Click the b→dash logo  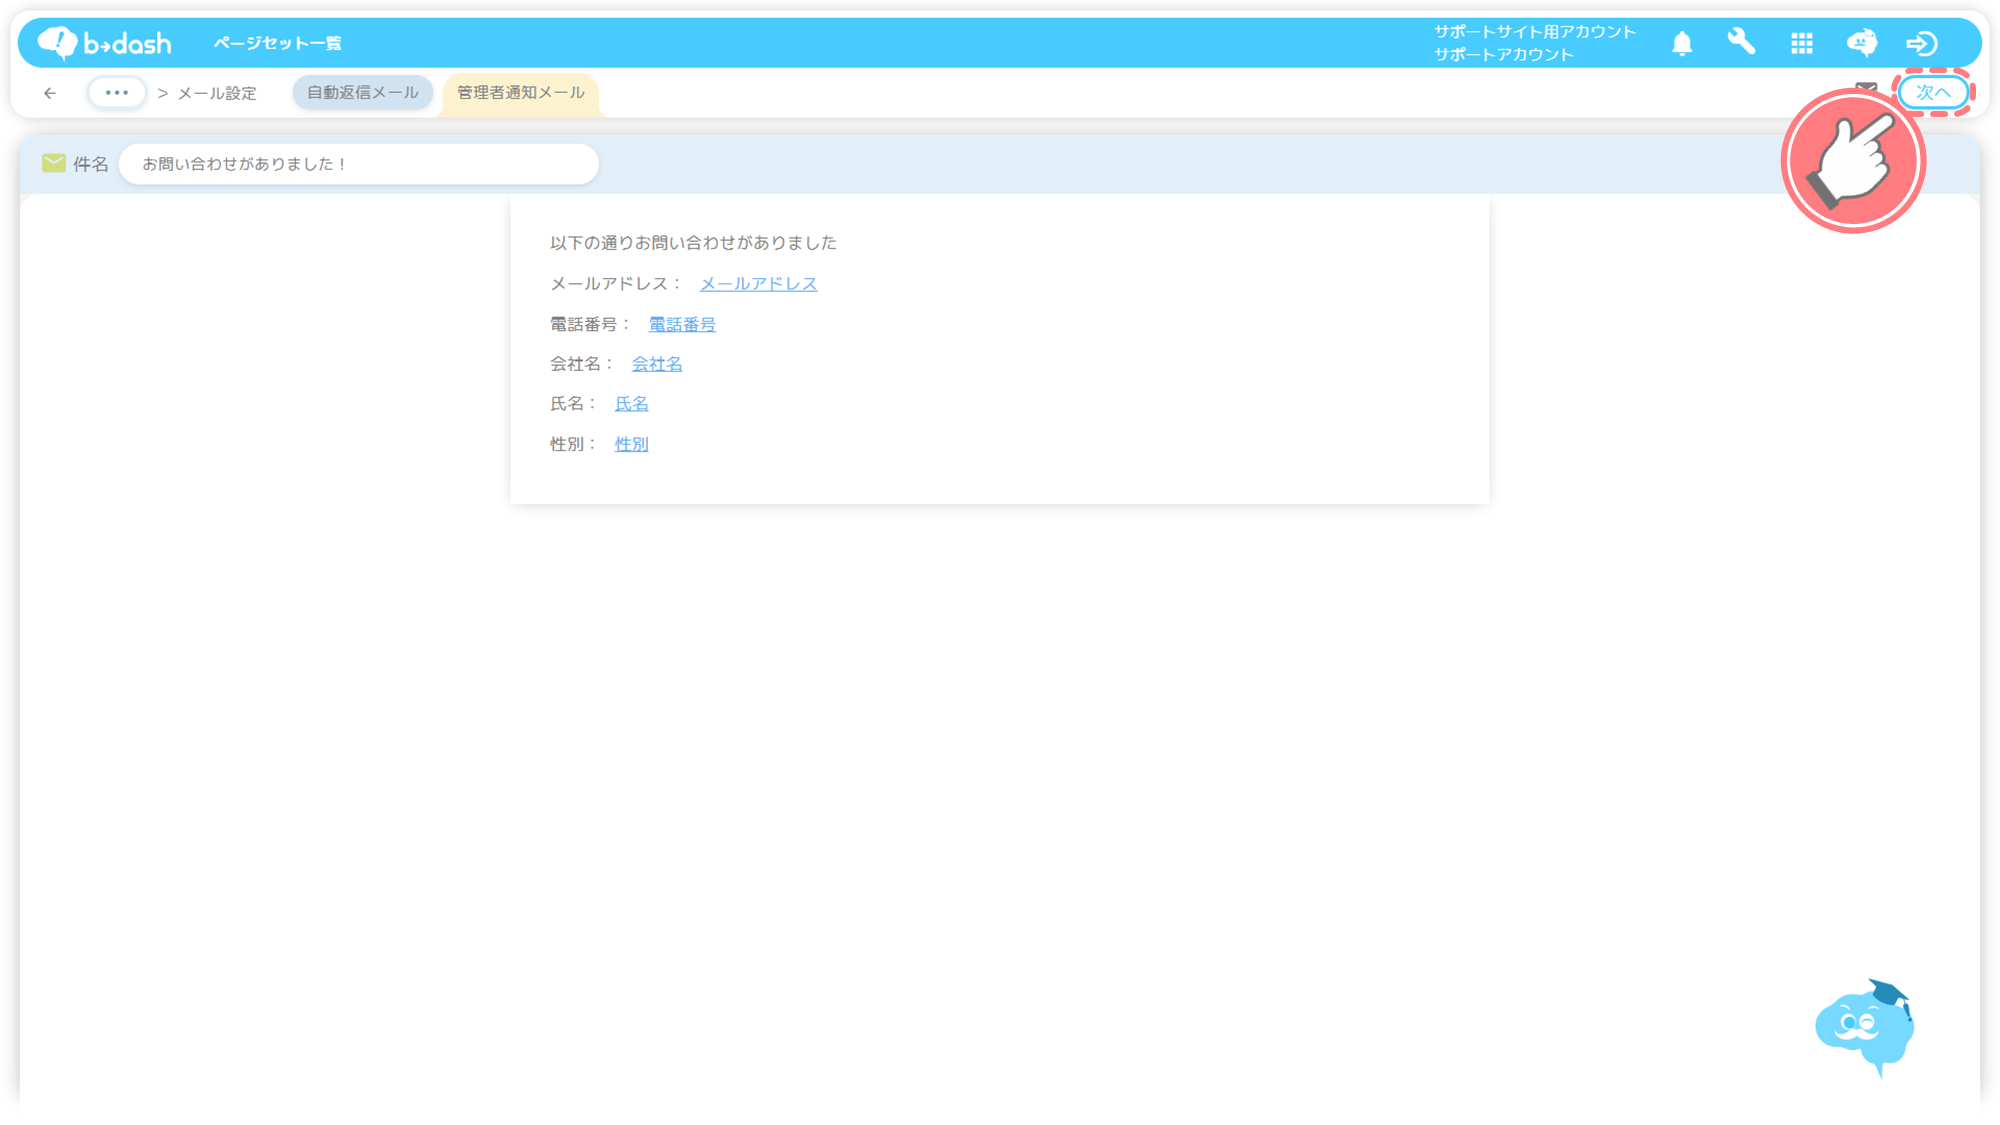click(x=105, y=43)
